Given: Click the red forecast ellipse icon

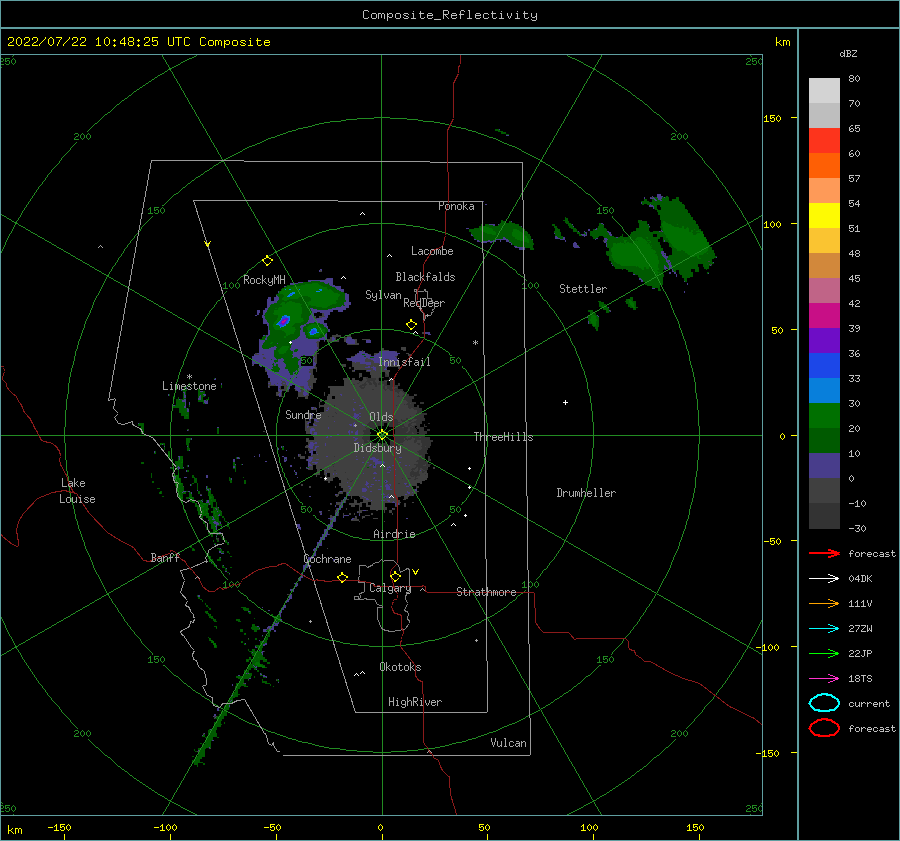Looking at the screenshot, I should 824,728.
